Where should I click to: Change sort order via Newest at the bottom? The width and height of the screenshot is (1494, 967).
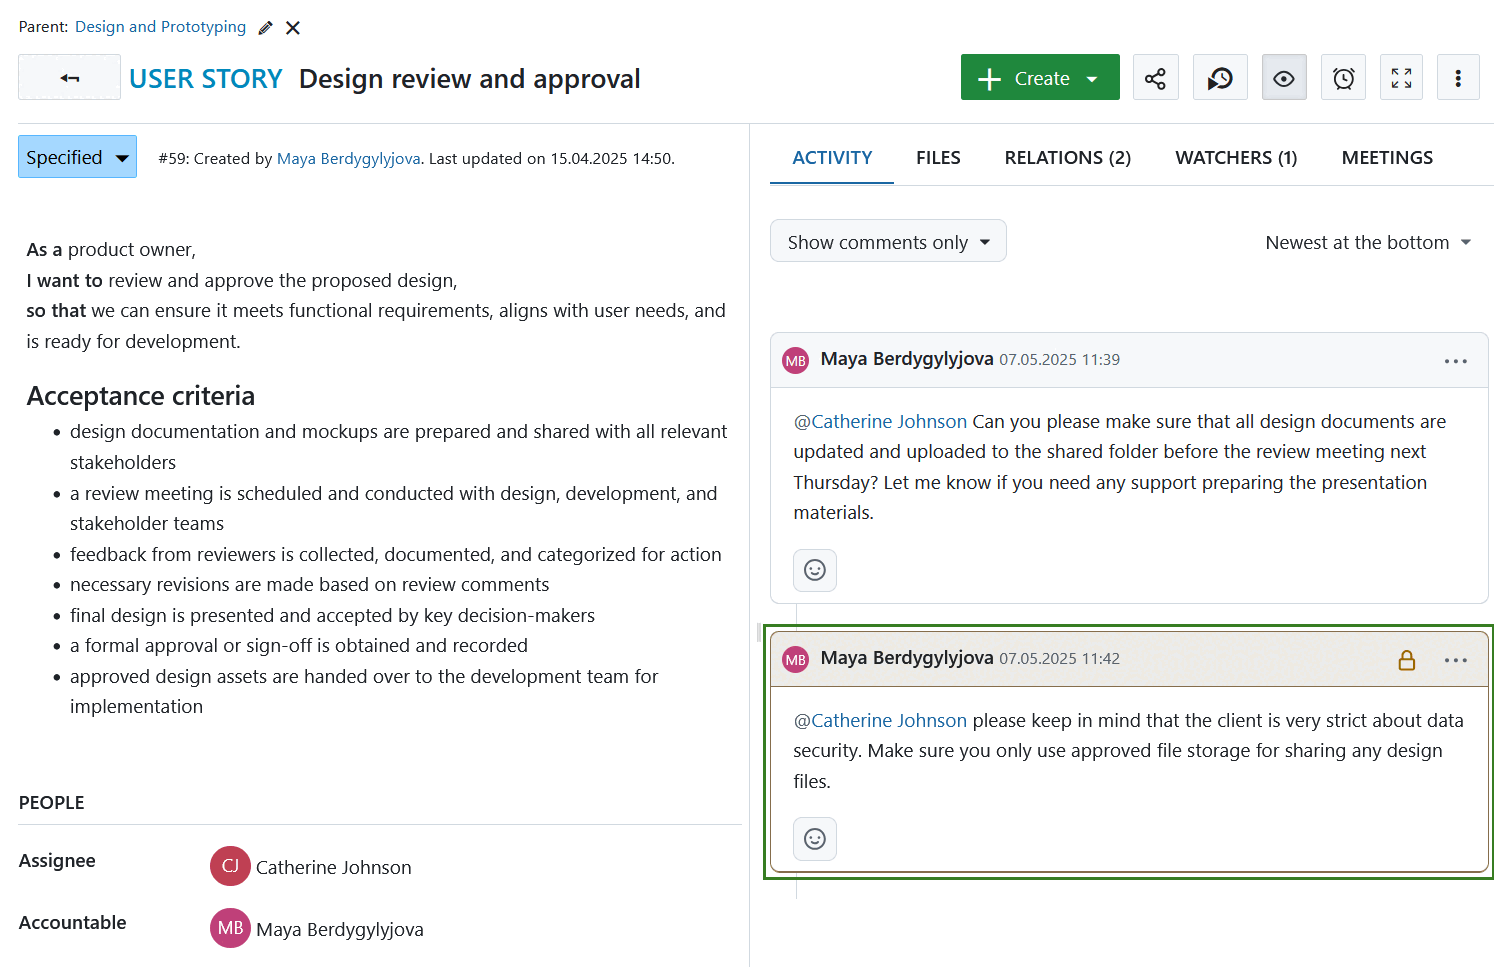1367,242
